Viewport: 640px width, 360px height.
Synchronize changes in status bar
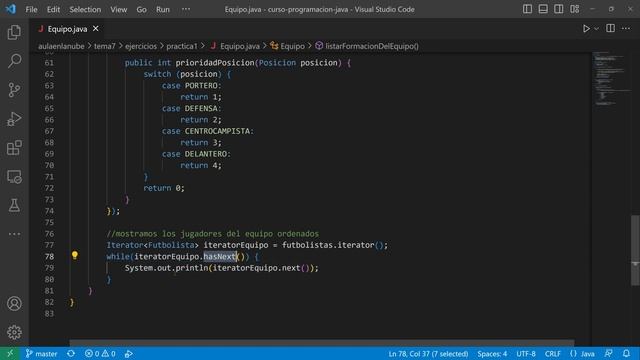click(71, 353)
